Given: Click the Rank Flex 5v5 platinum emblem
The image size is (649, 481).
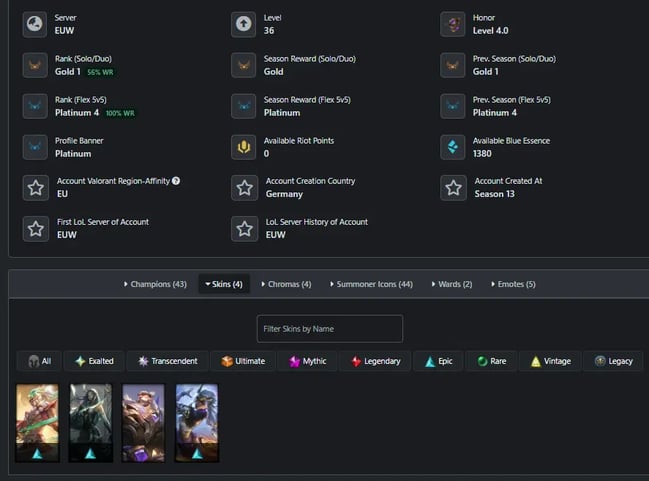Looking at the screenshot, I should [x=35, y=106].
